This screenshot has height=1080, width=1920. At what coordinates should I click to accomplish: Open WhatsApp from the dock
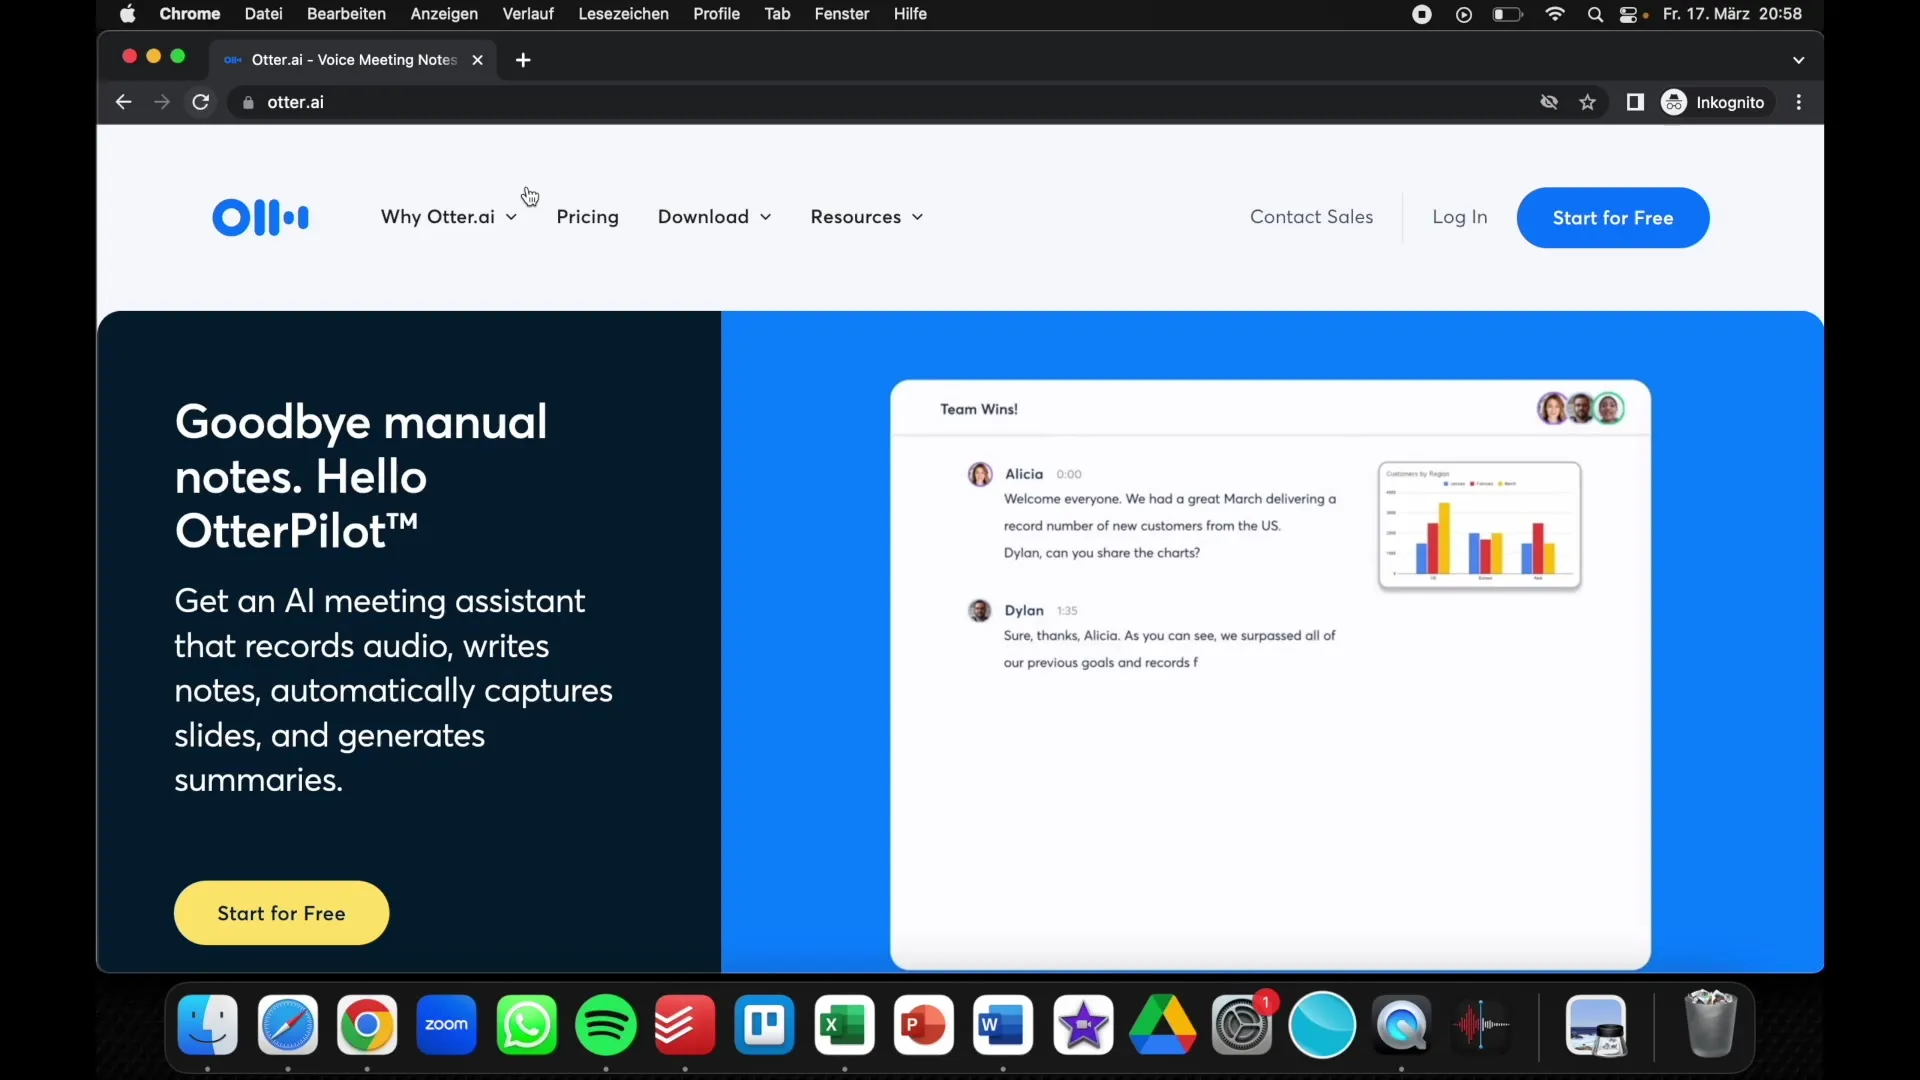click(526, 1025)
